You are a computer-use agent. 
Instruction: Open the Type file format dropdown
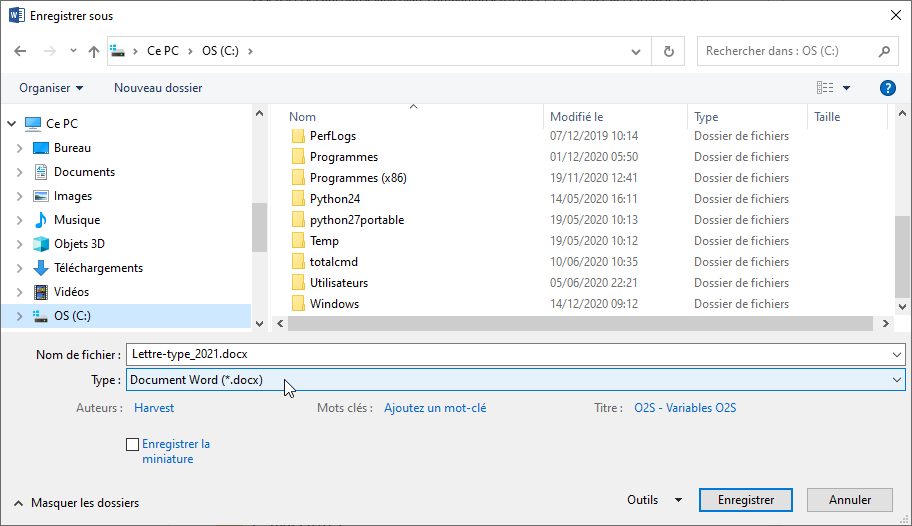click(x=515, y=380)
